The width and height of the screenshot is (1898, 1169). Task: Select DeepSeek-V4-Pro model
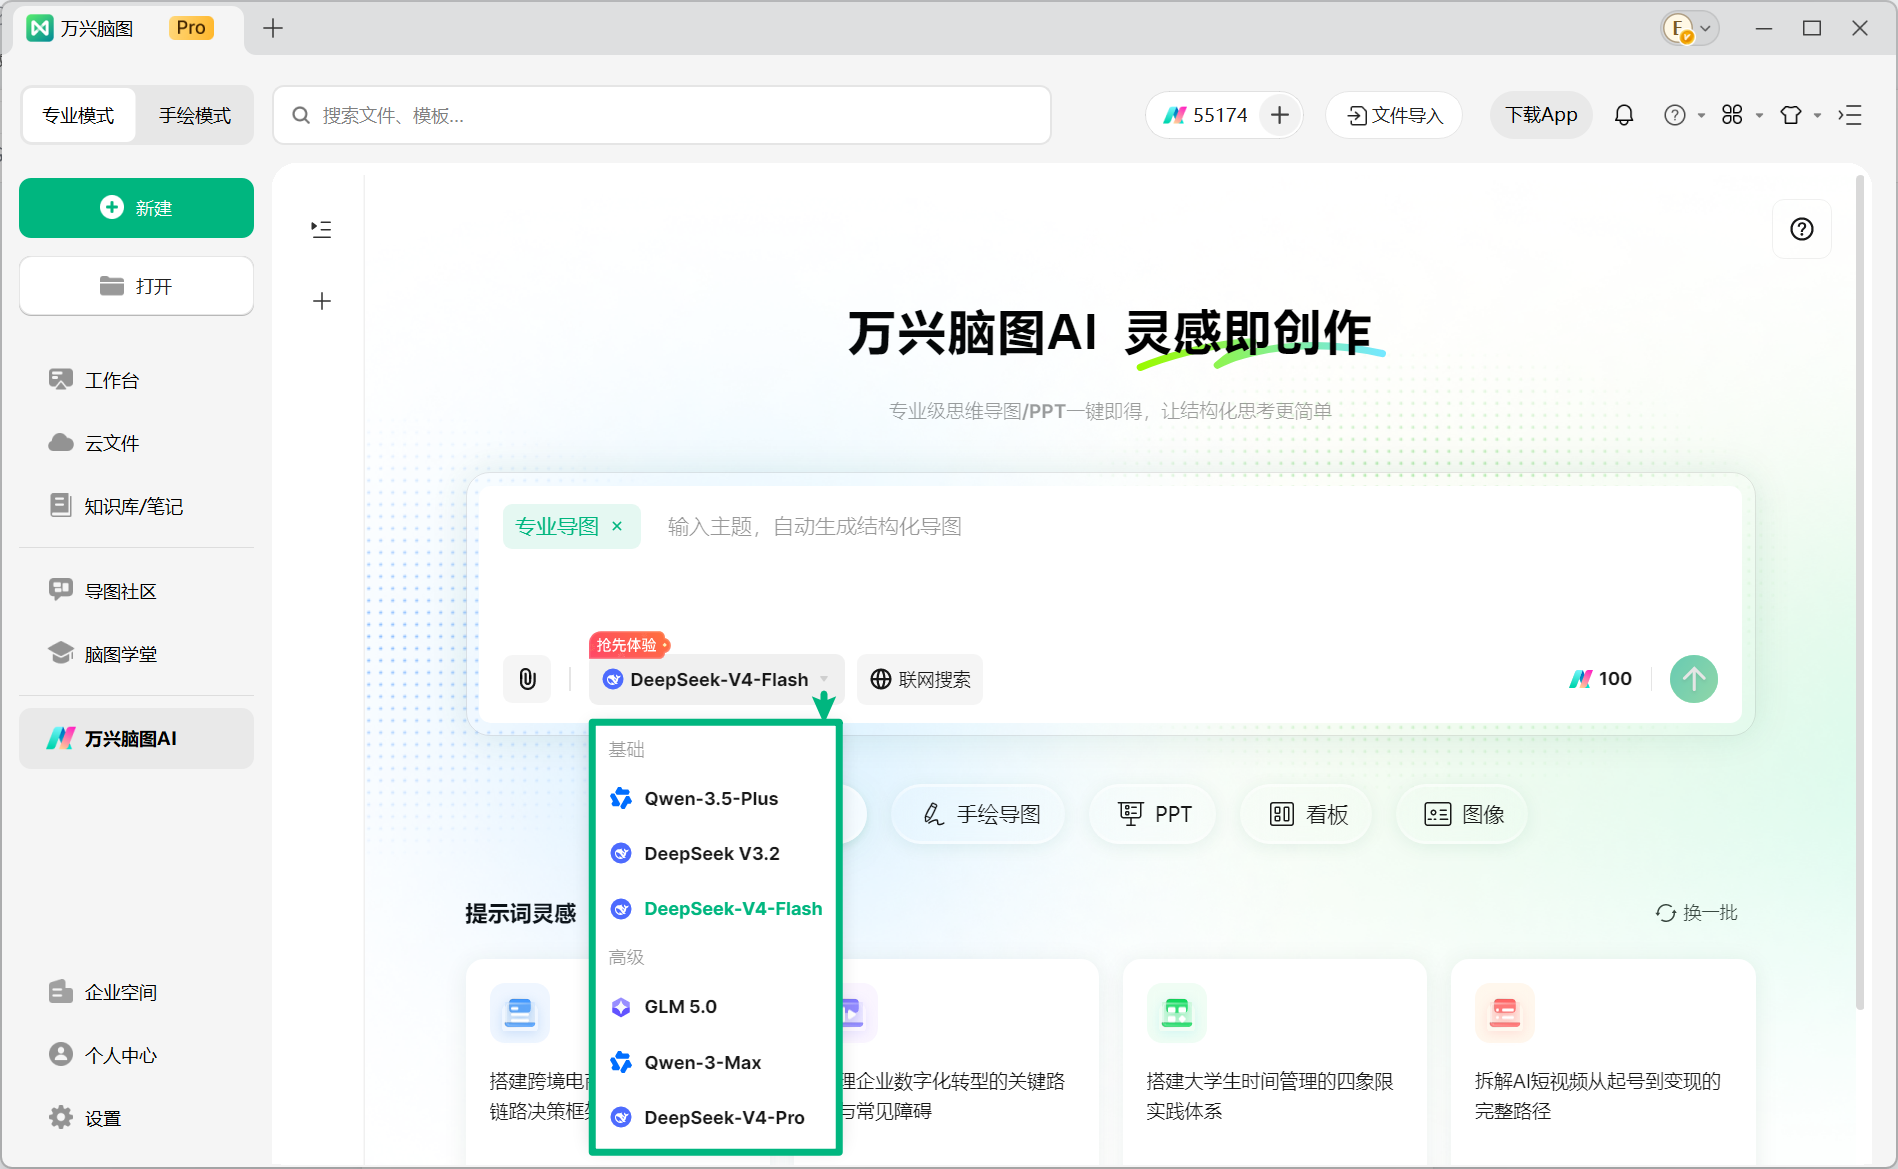pos(715,1117)
